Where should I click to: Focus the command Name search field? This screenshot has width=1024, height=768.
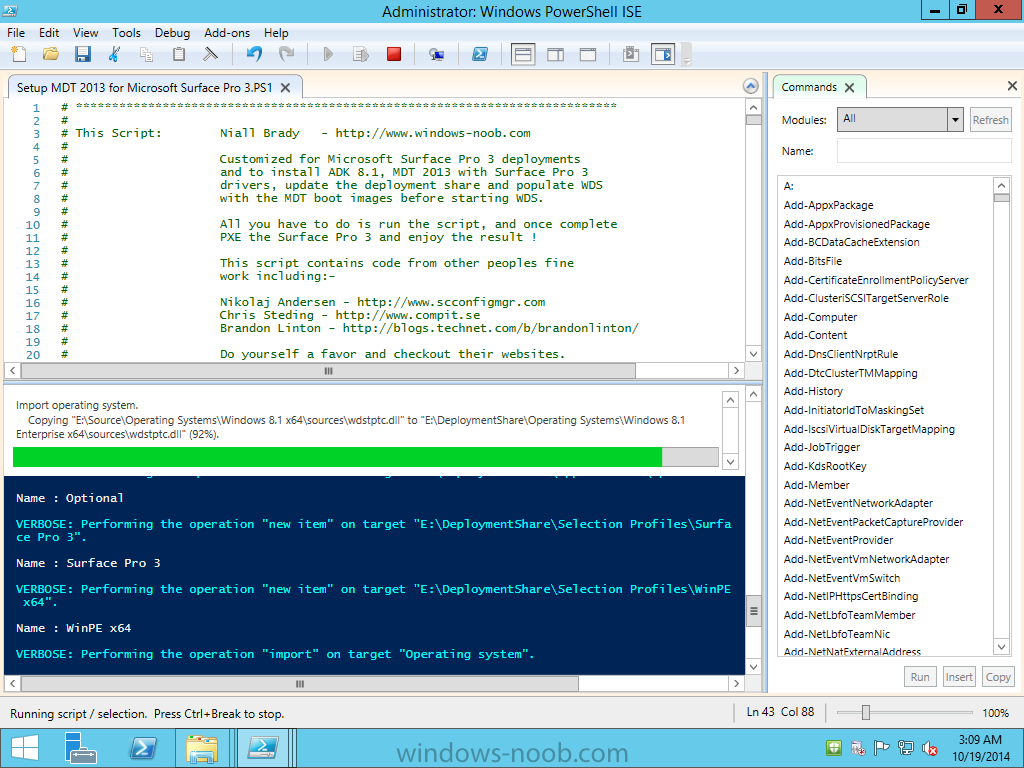(x=924, y=151)
